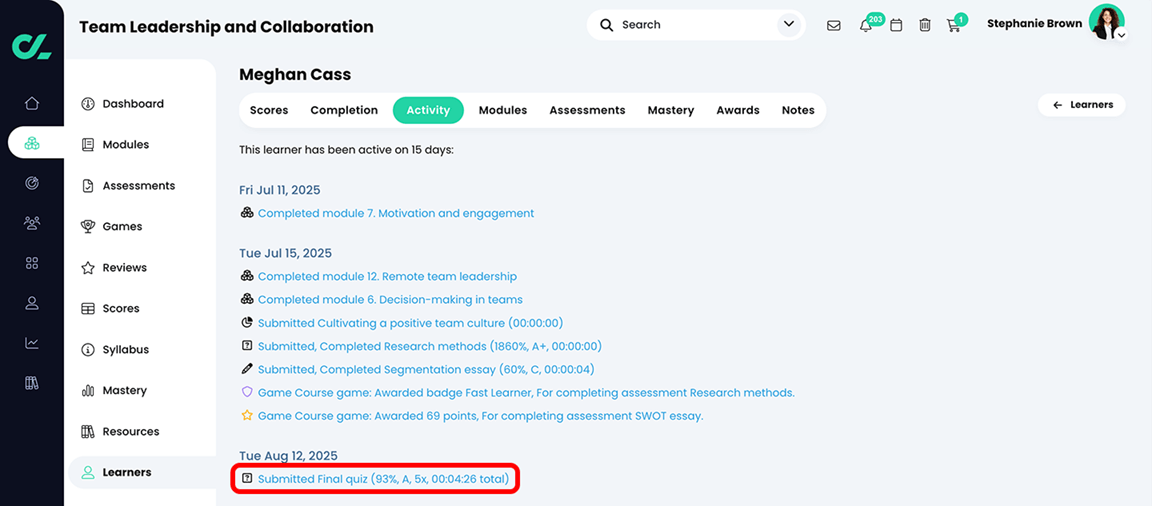This screenshot has height=506, width=1152.
Task: Switch to the Notes tab
Action: pos(798,110)
